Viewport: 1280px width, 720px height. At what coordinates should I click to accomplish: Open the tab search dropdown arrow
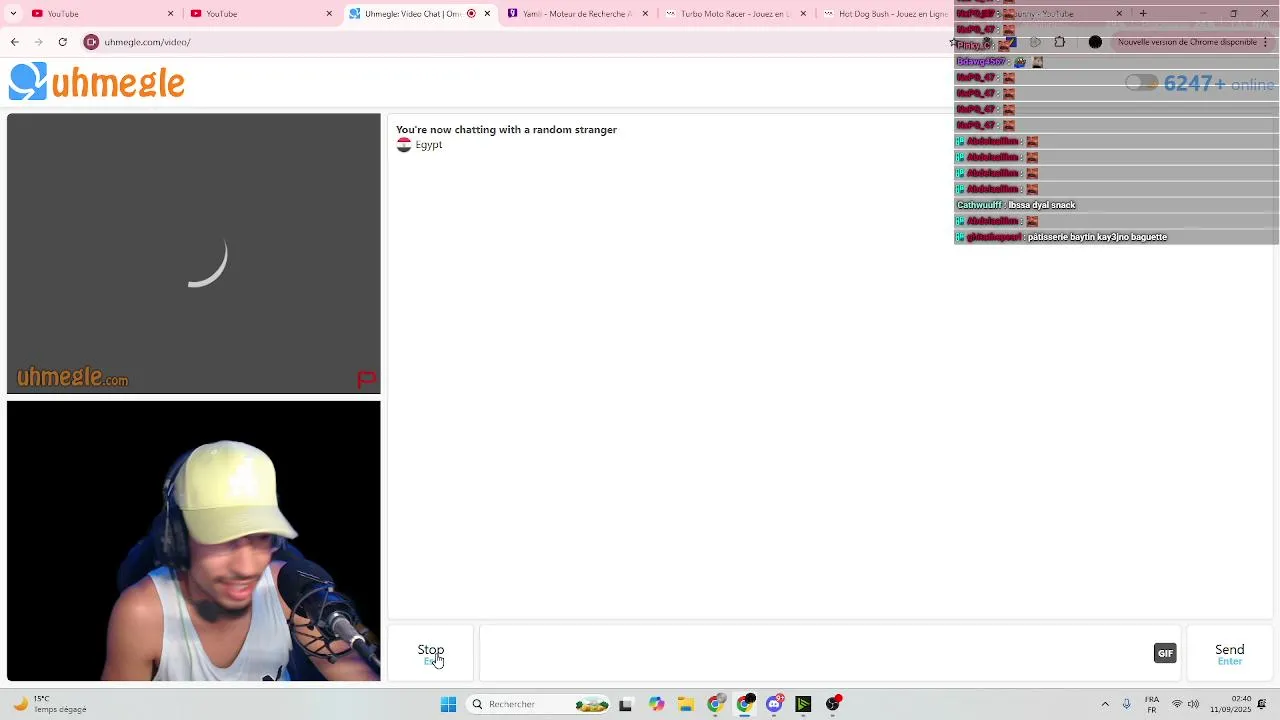13,14
